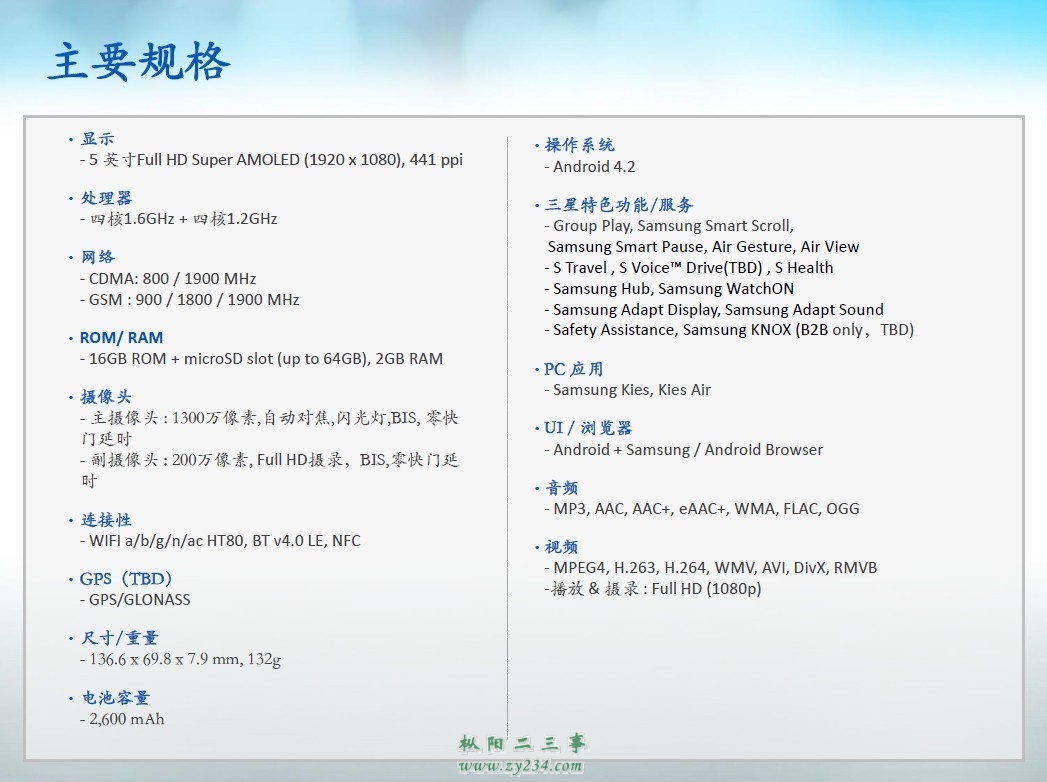Select the 电池容量 heading
Image resolution: width=1047 pixels, height=782 pixels.
tap(116, 698)
